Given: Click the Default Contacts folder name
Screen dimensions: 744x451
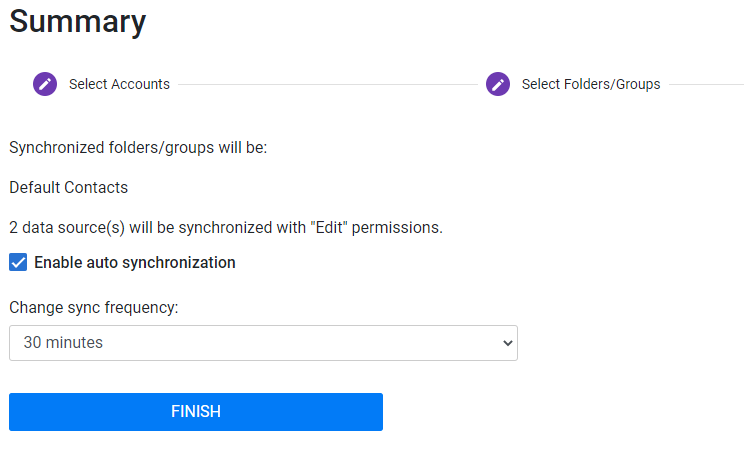Looking at the screenshot, I should click(x=69, y=188).
